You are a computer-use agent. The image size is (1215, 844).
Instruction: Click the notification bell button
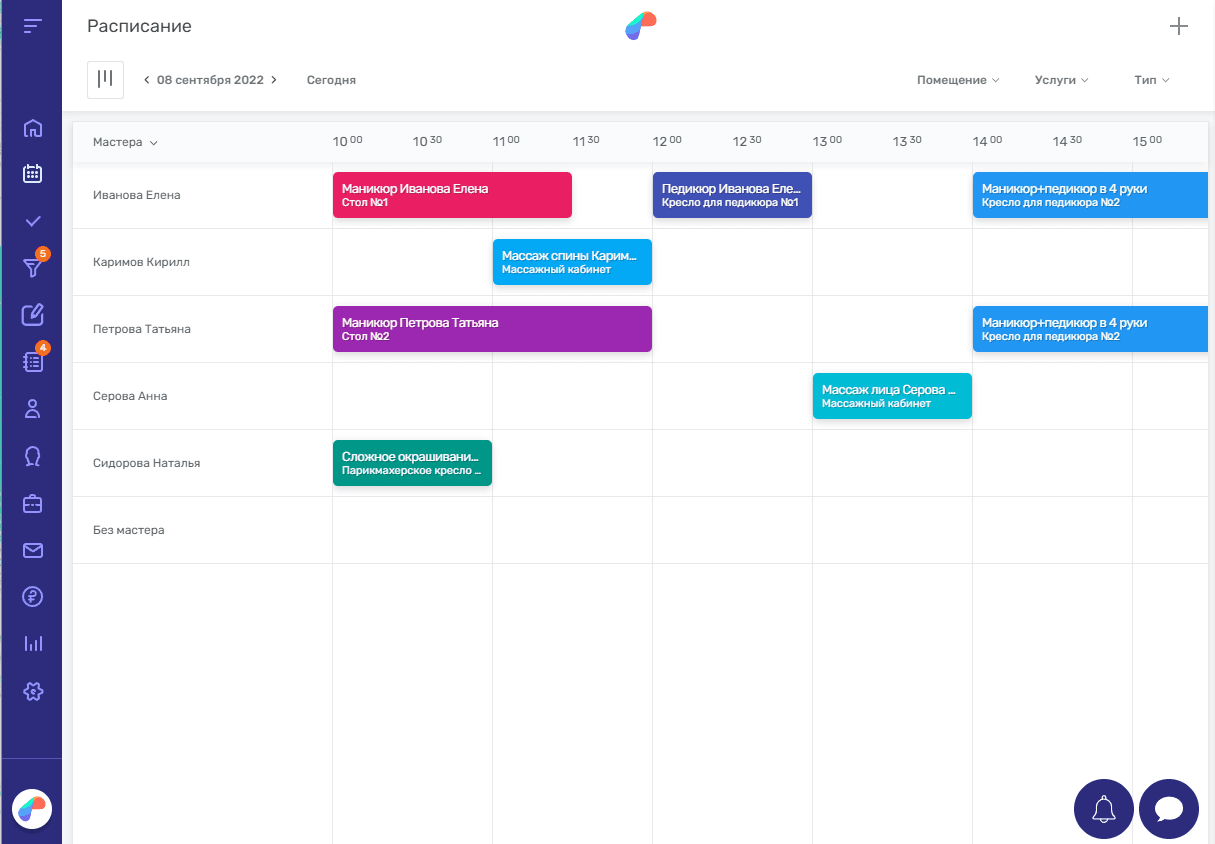tap(1103, 808)
